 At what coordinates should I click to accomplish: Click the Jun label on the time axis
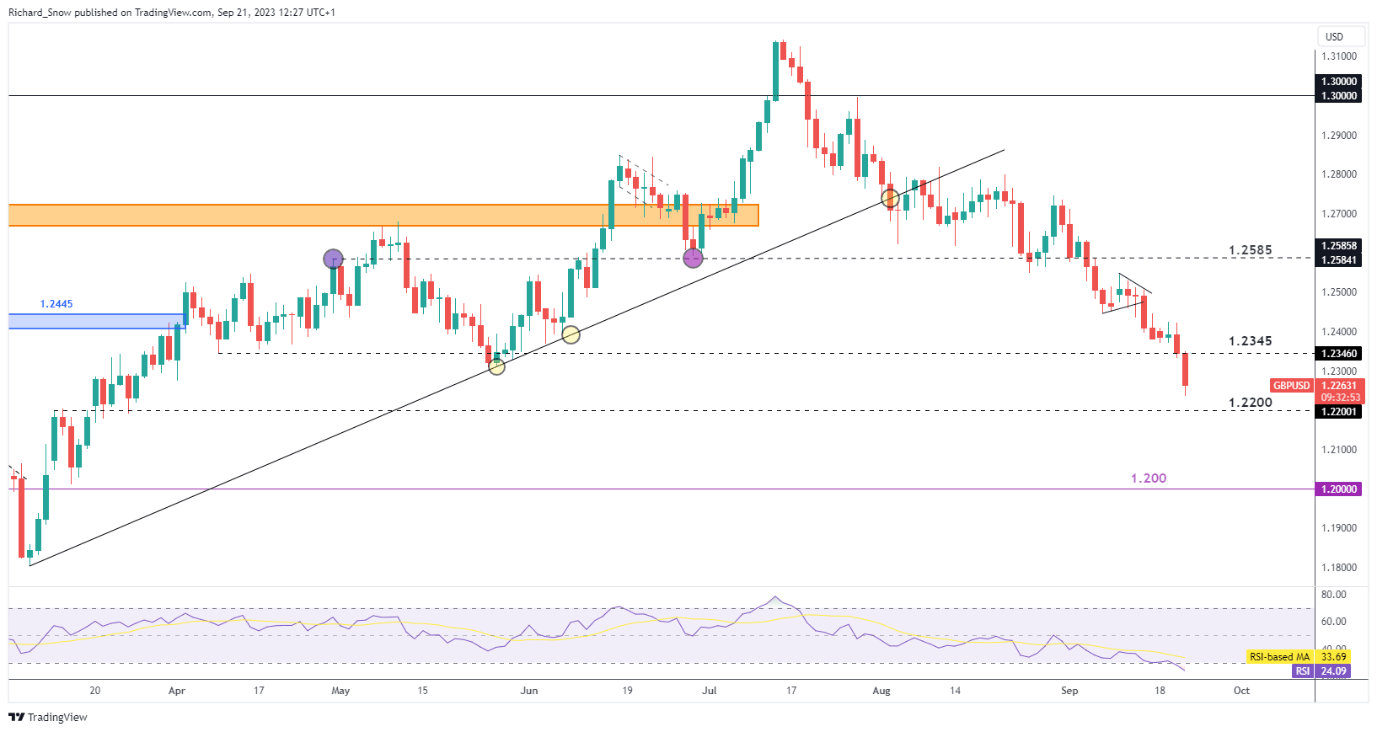(531, 690)
